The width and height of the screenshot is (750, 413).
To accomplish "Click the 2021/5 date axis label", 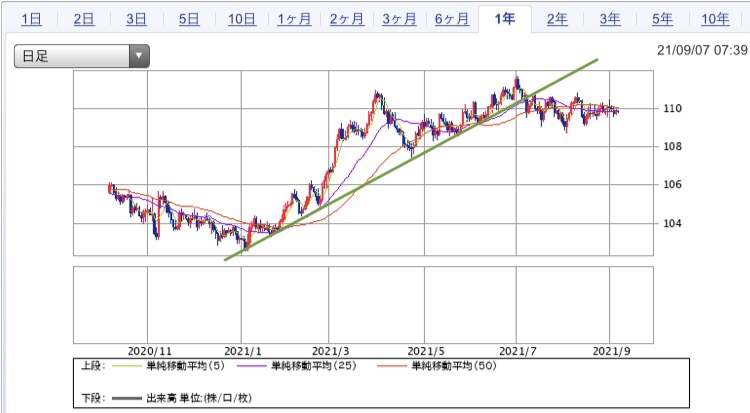I will (426, 351).
